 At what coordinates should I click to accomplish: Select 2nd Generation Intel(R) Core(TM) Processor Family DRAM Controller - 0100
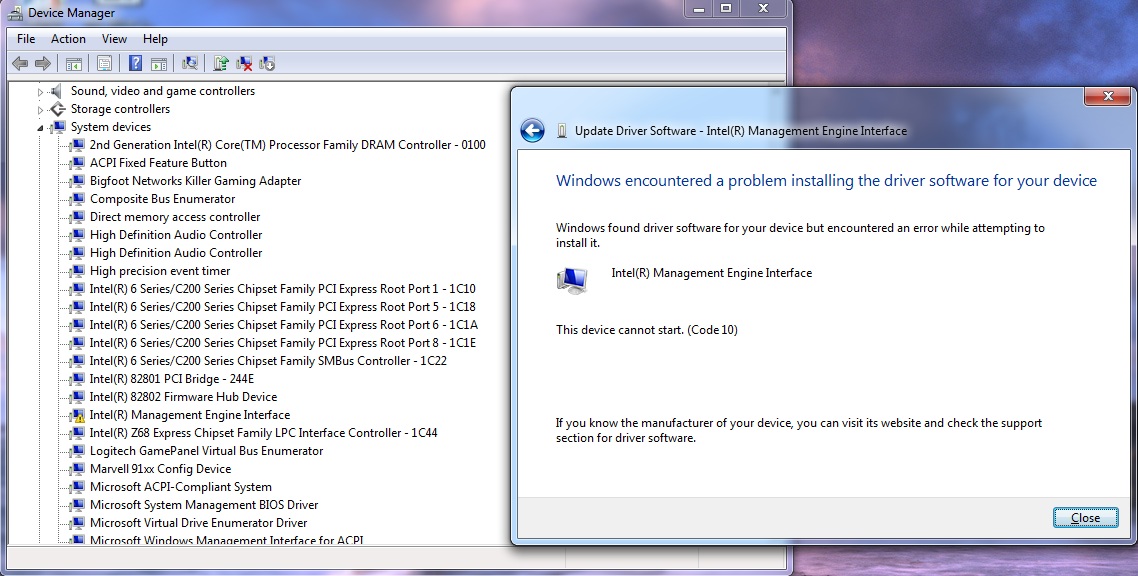(x=287, y=145)
